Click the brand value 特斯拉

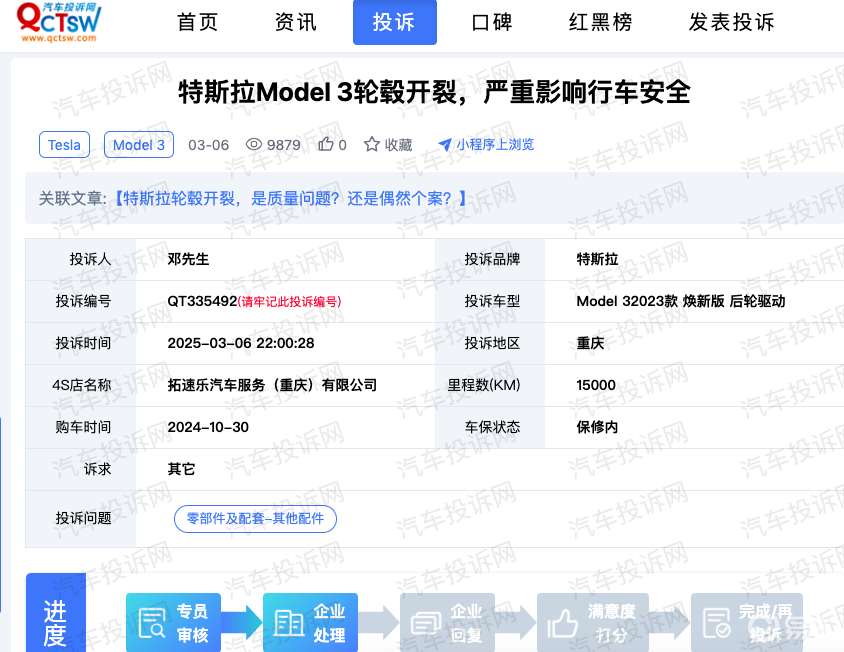[x=597, y=259]
